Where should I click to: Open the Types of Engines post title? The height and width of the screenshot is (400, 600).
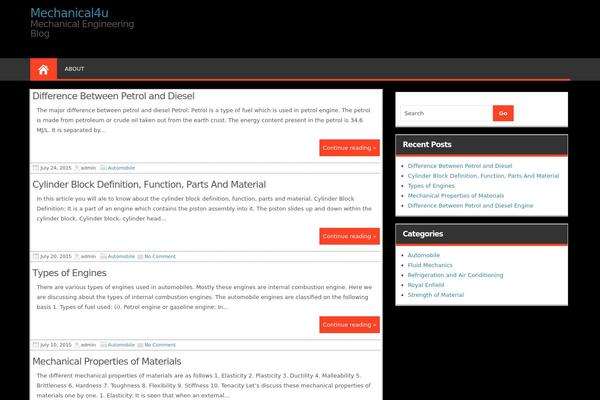click(x=69, y=273)
